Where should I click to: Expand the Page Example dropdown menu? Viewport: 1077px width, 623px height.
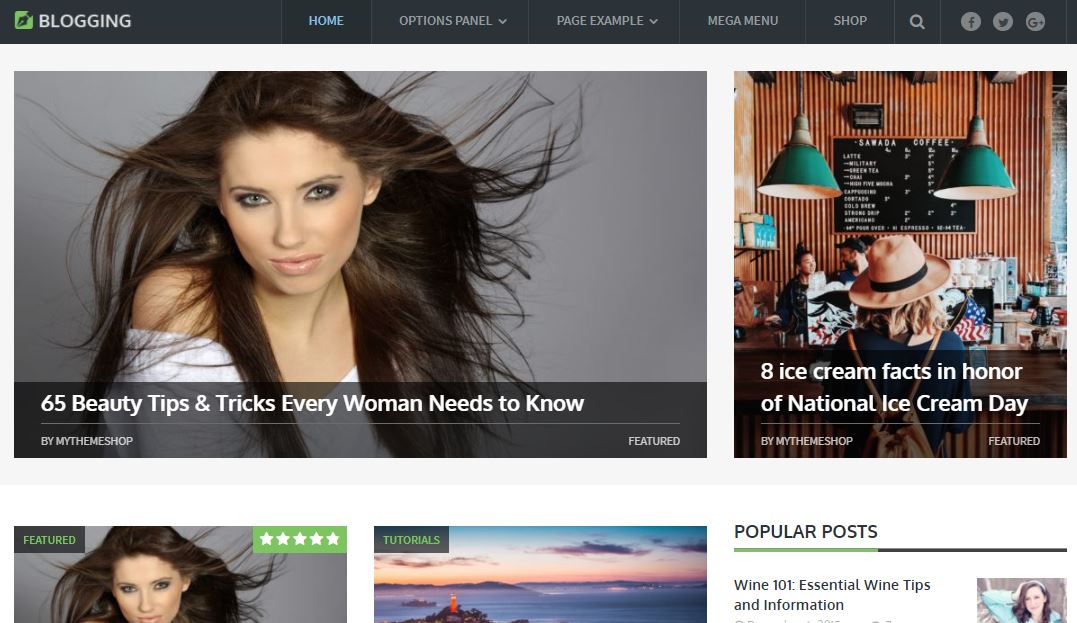(607, 21)
